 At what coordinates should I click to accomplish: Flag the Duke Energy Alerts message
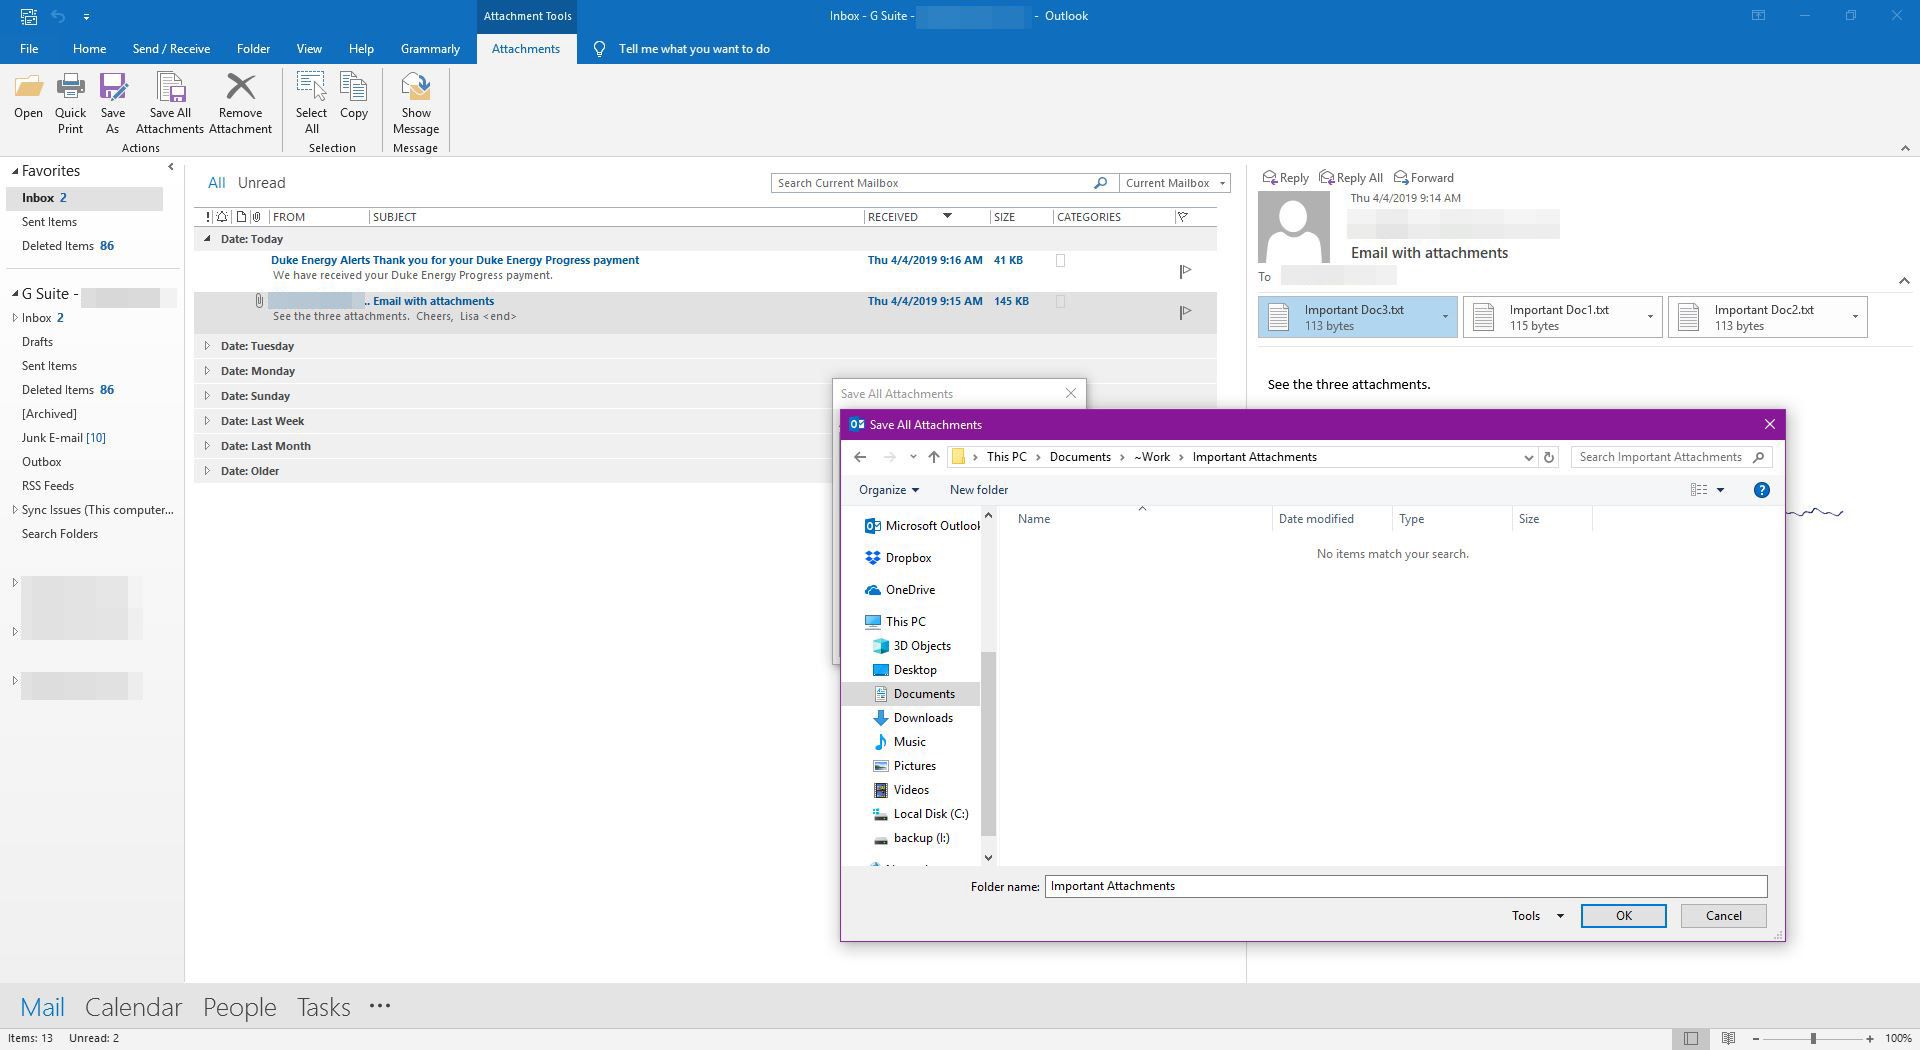[x=1185, y=271]
